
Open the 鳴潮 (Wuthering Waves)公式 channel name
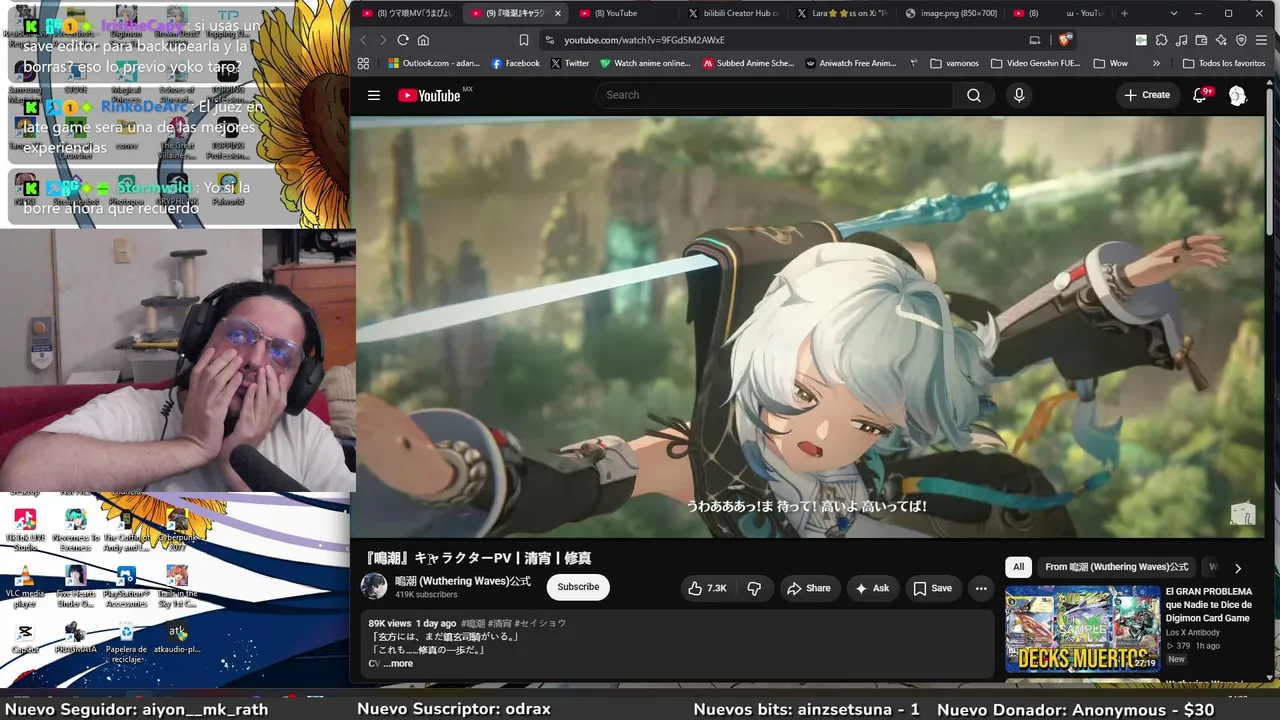[463, 581]
